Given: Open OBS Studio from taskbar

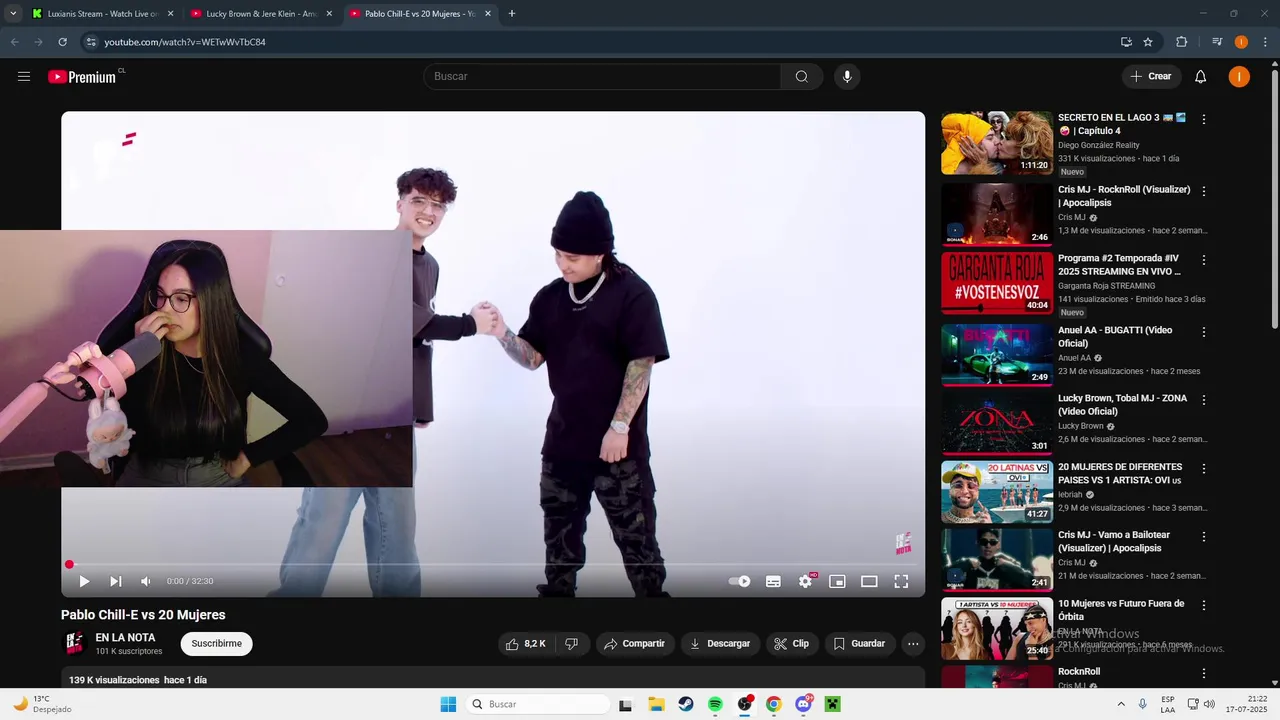Looking at the screenshot, I should [744, 704].
